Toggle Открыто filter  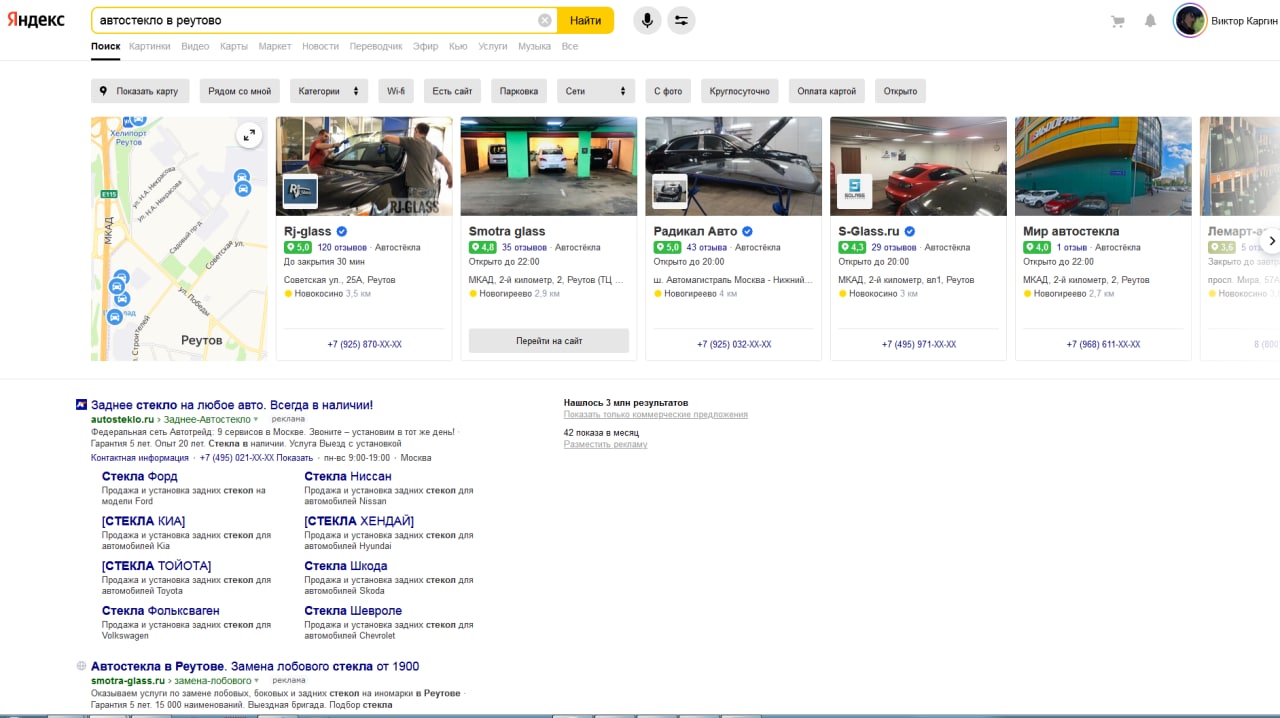click(900, 91)
